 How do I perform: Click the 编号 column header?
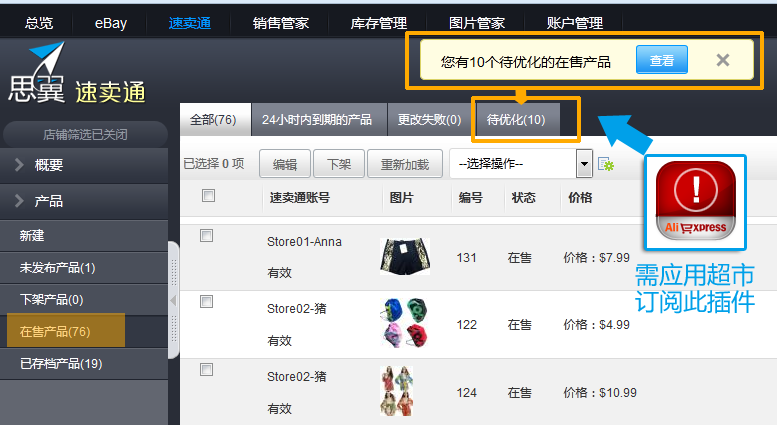point(470,198)
